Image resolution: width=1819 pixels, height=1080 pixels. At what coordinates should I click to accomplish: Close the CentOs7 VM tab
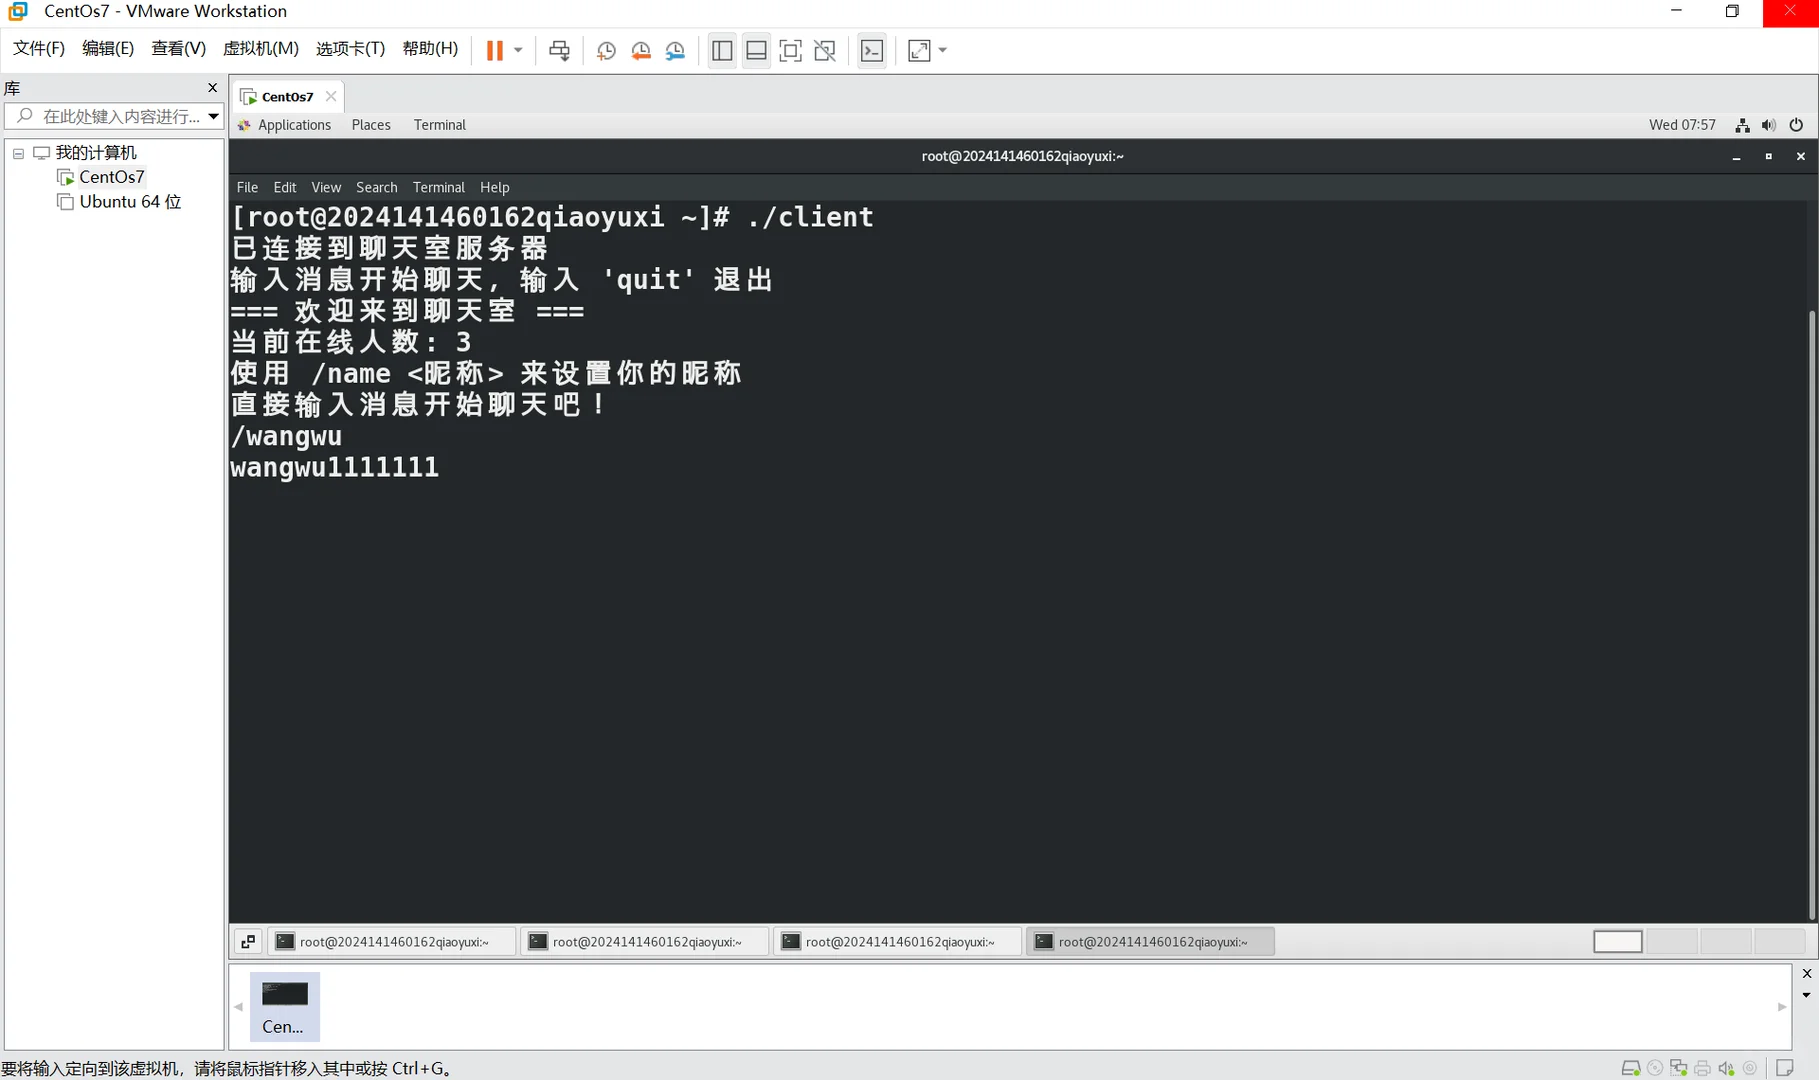point(331,97)
